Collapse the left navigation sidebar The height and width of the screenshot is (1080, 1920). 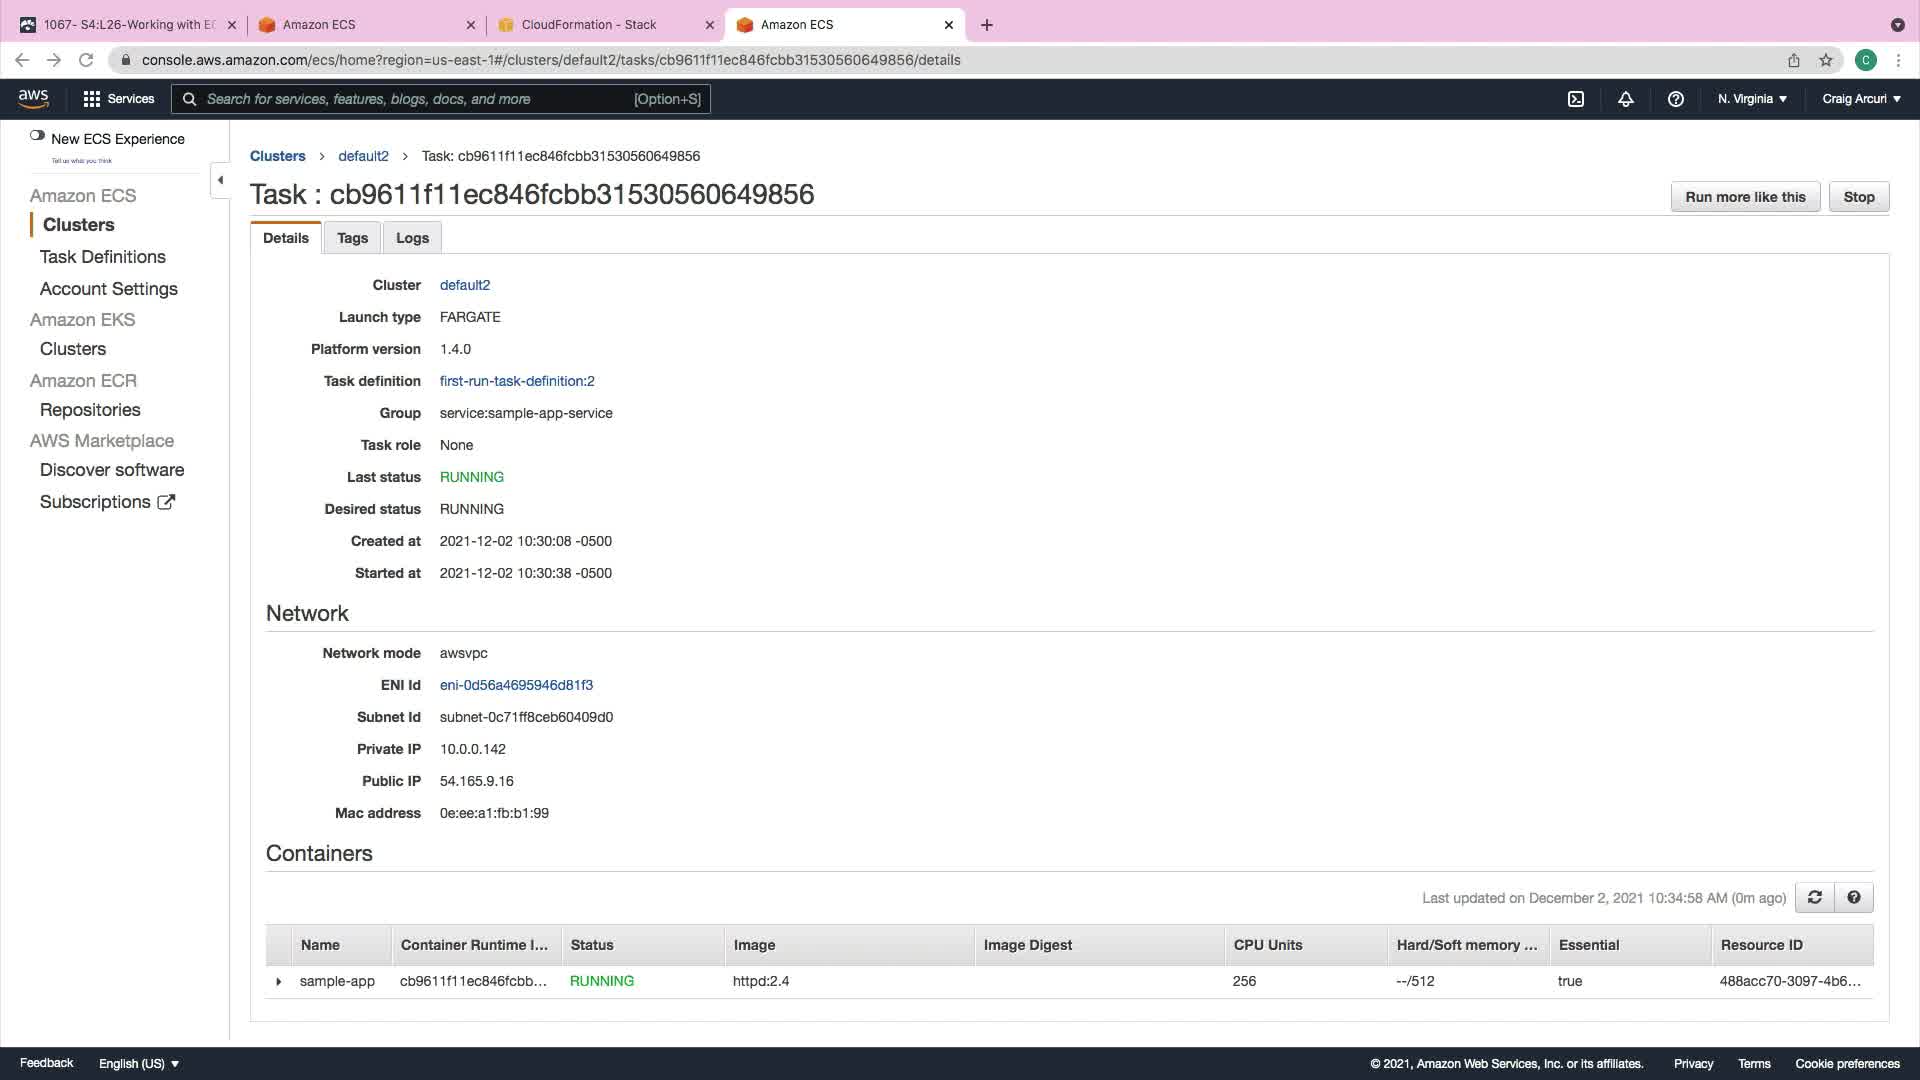(x=220, y=181)
